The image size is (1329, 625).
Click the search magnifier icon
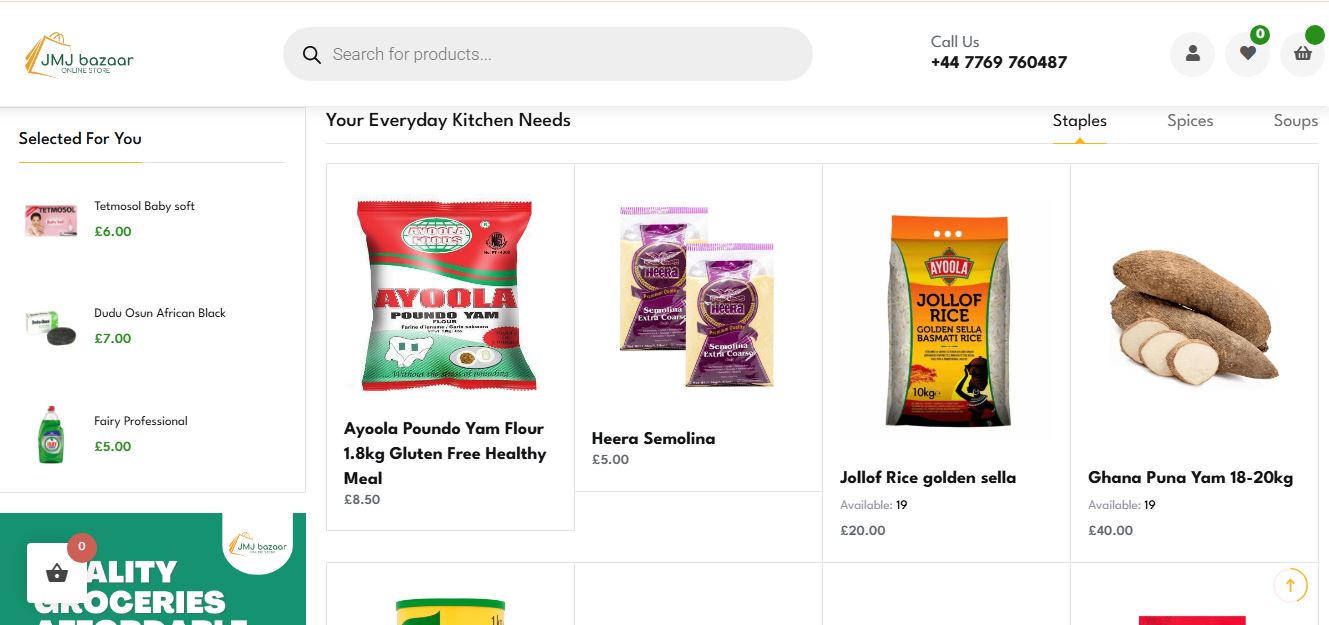pyautogui.click(x=312, y=54)
